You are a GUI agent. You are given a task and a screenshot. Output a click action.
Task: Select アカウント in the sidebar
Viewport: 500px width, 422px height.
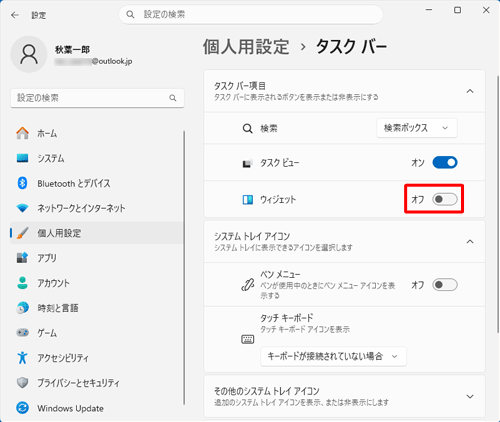tap(97, 283)
